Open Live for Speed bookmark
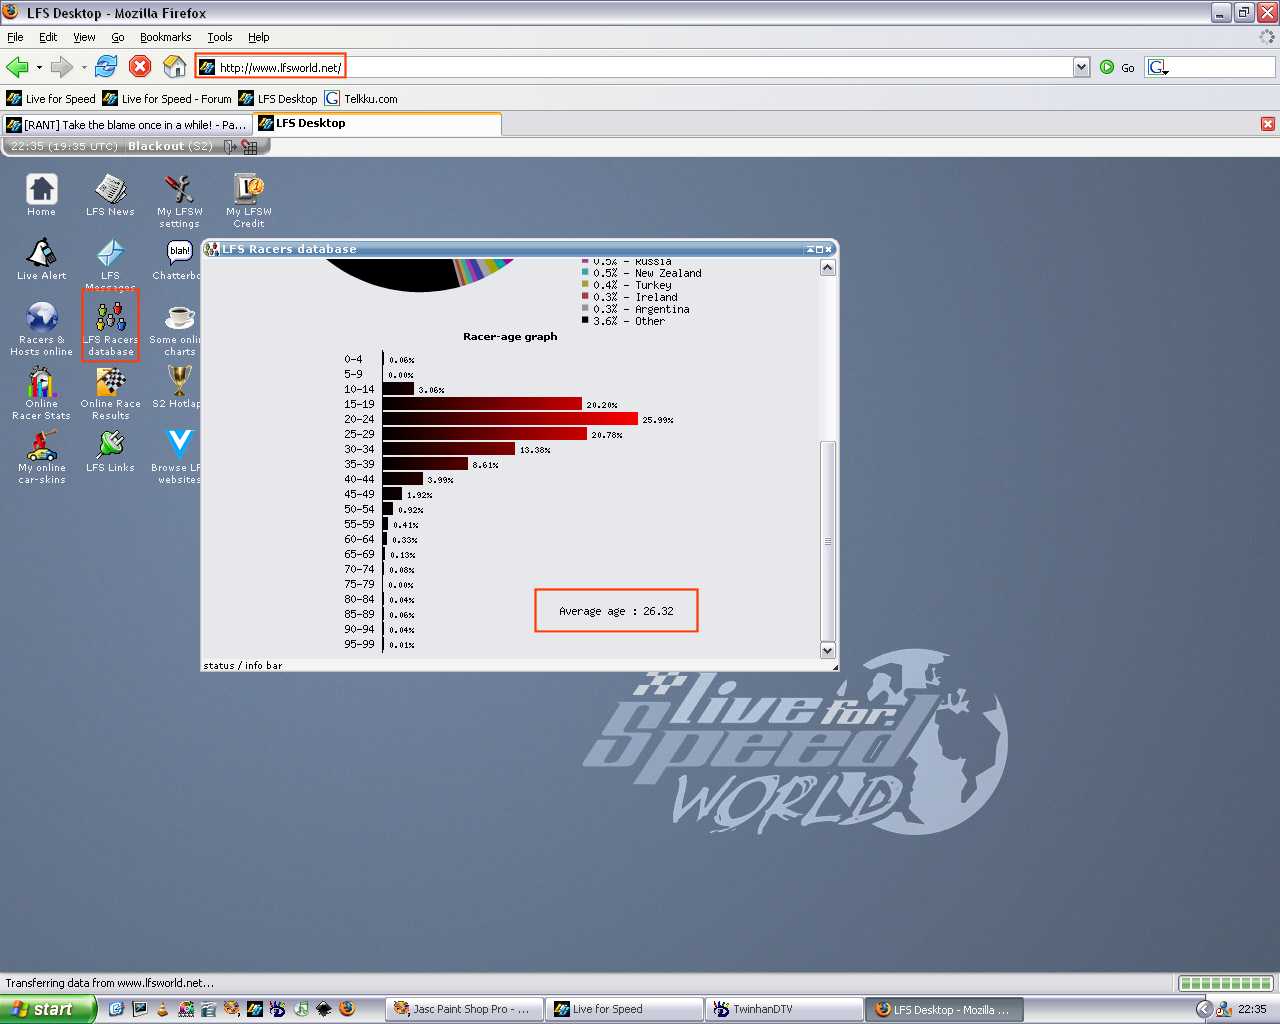Image resolution: width=1280 pixels, height=1024 pixels. coord(51,99)
